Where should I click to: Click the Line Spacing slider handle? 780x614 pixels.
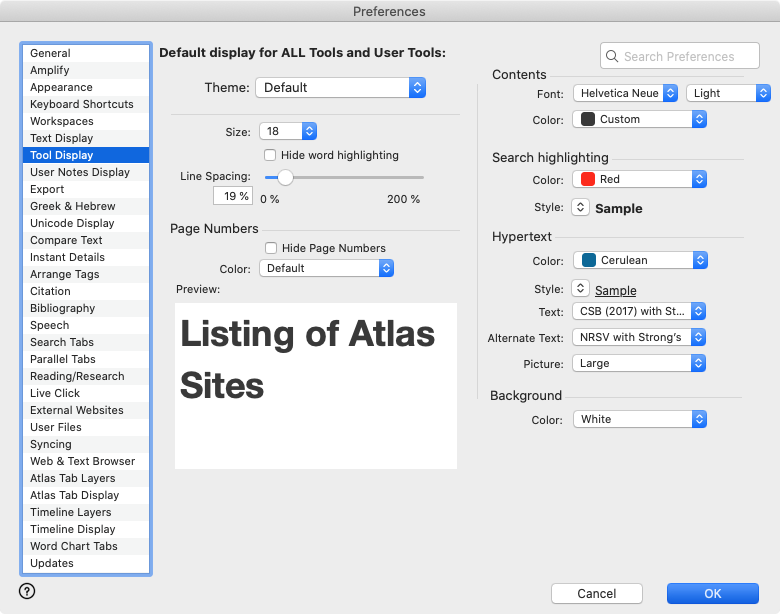285,177
